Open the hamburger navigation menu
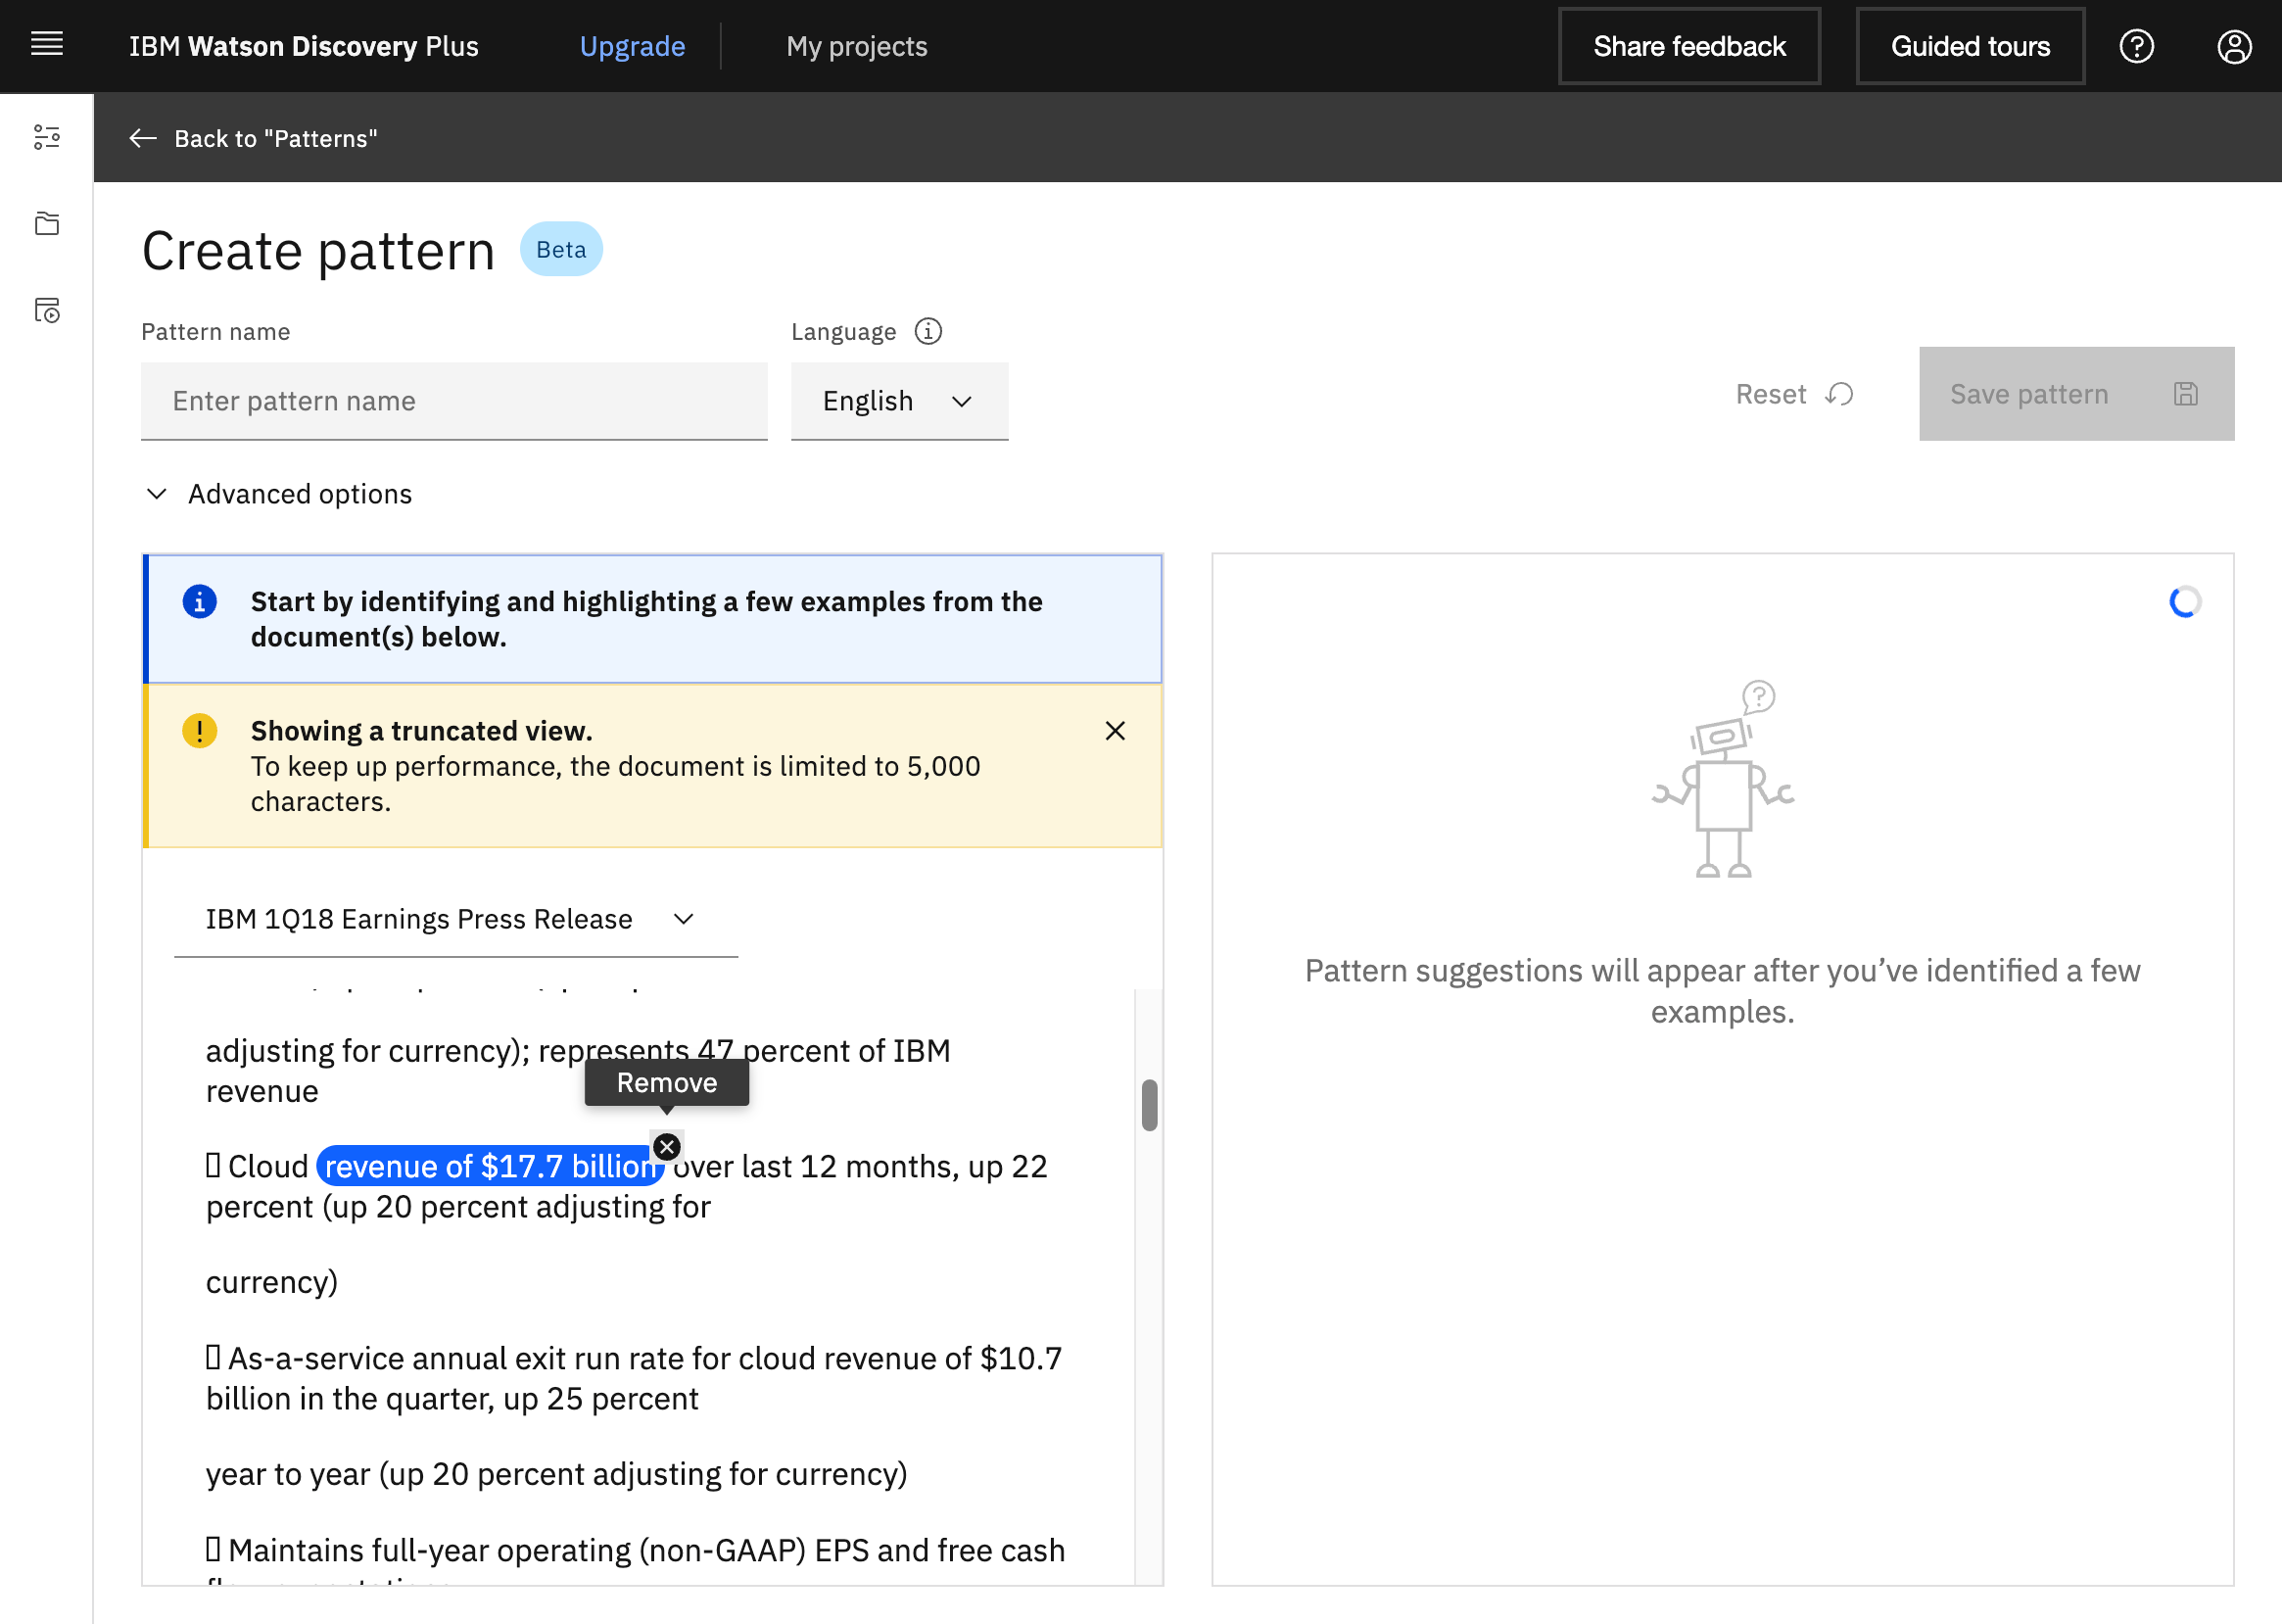This screenshot has width=2282, height=1624. click(47, 45)
